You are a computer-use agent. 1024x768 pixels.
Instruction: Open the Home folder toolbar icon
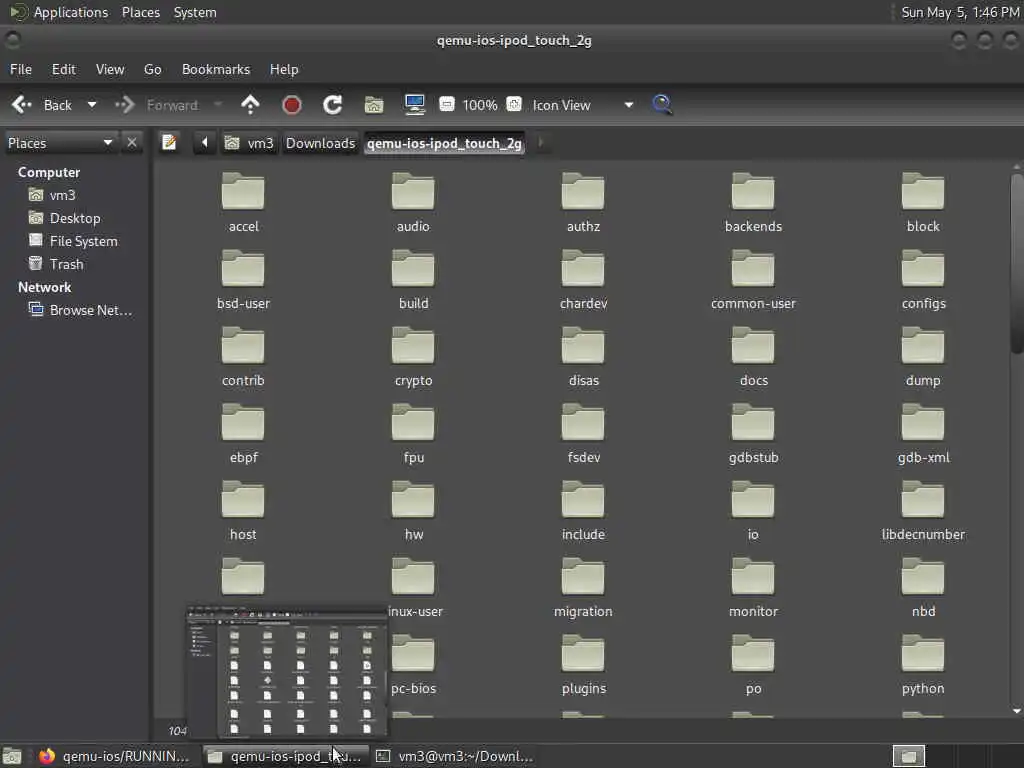[x=374, y=105]
